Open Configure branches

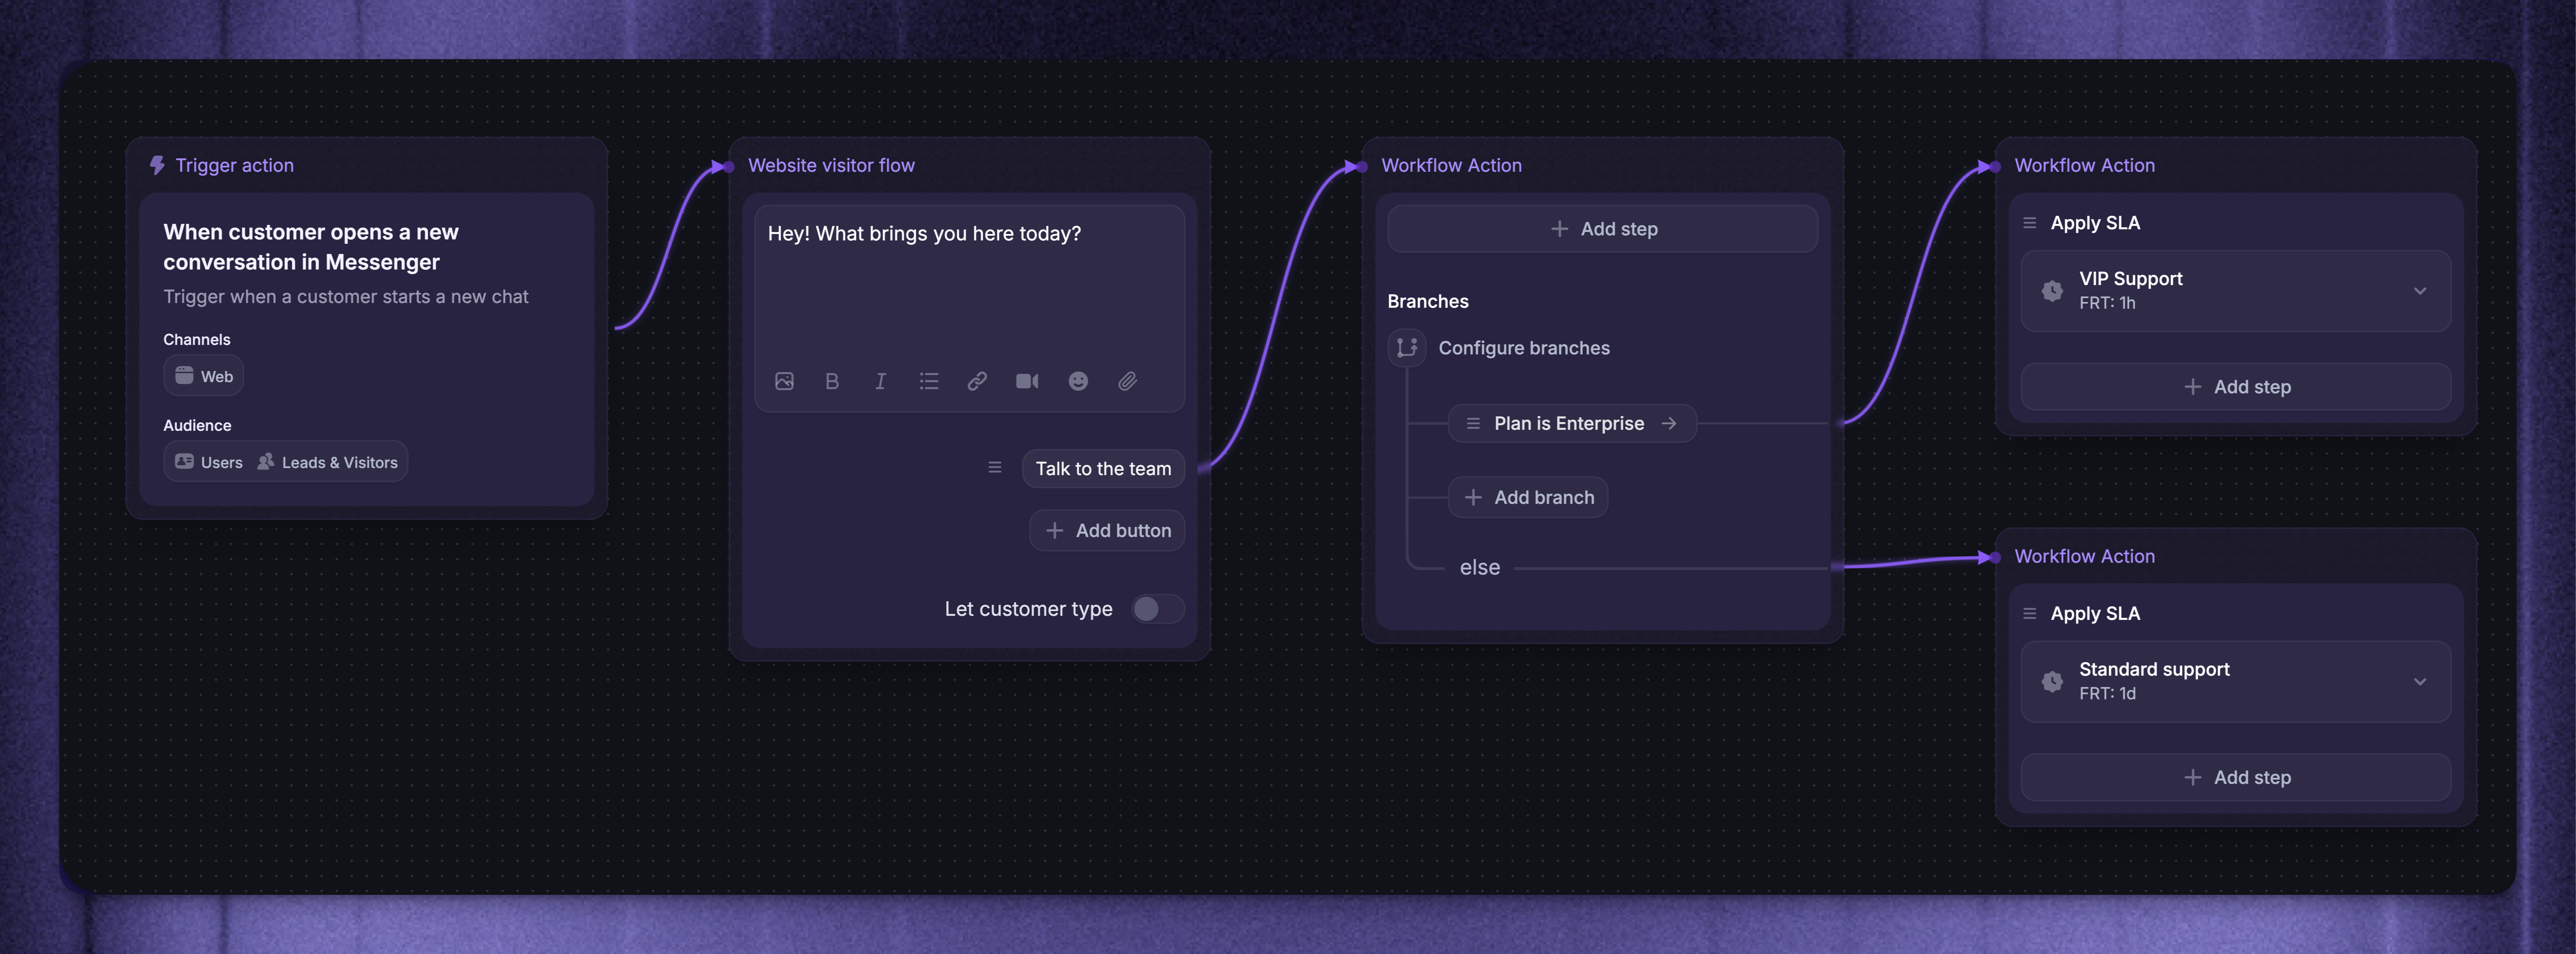[1524, 348]
